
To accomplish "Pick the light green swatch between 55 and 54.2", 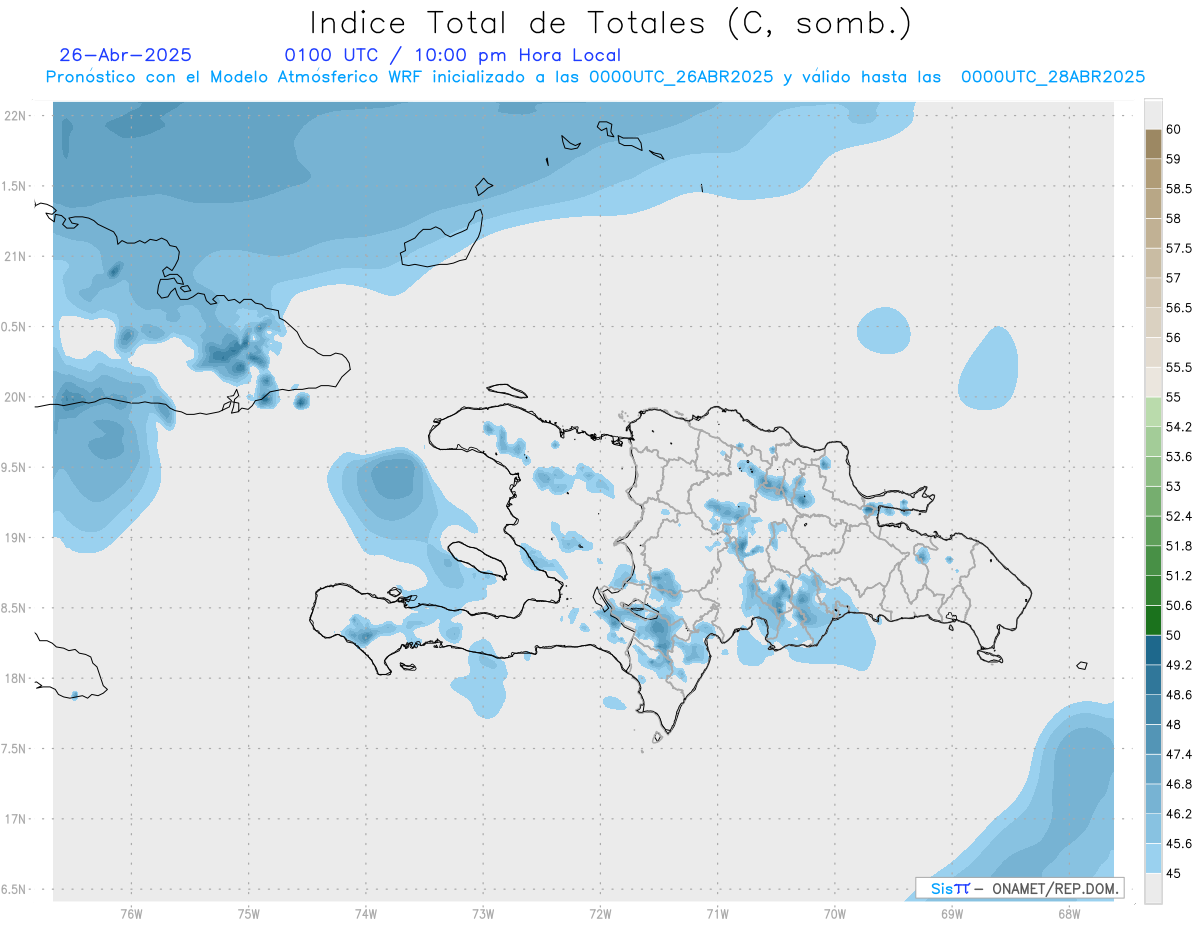I will [1153, 412].
